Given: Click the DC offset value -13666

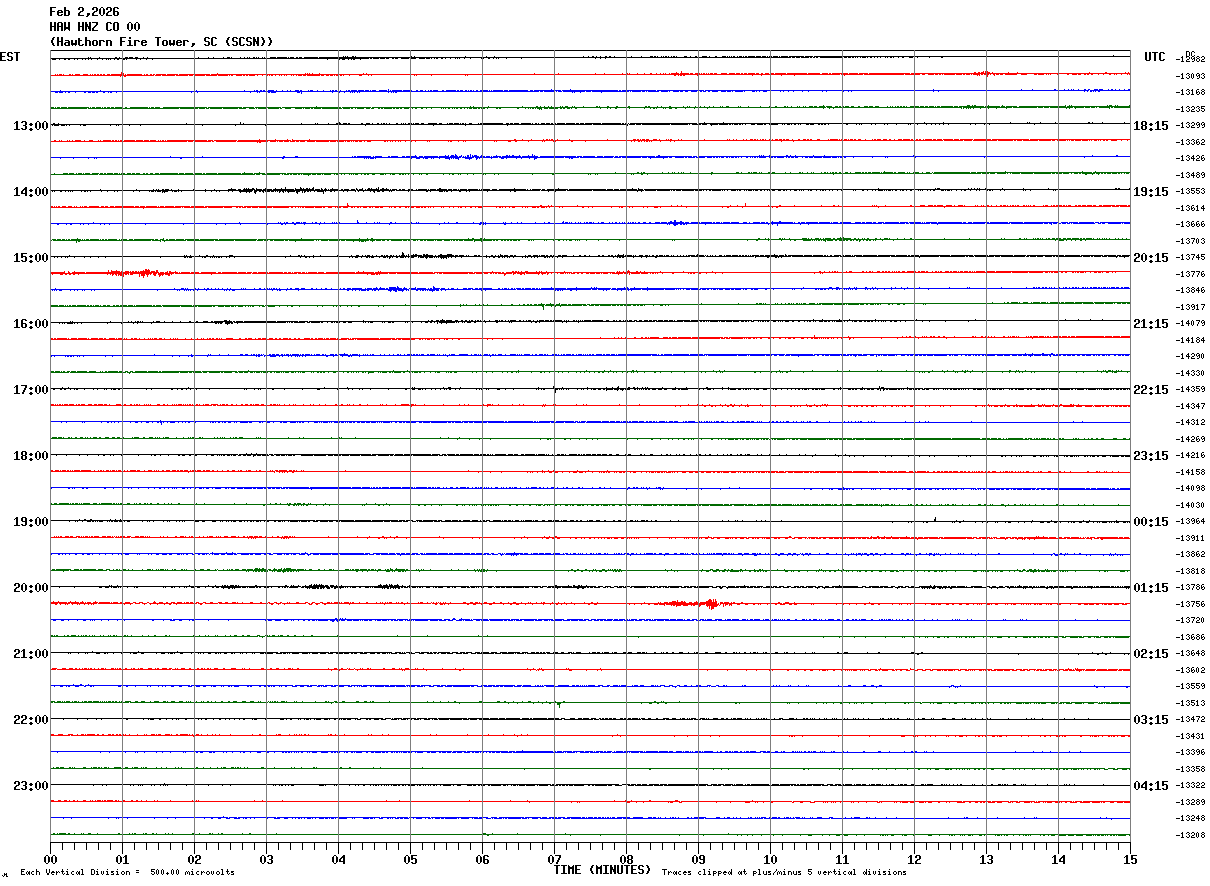Looking at the screenshot, I should 1191,224.
